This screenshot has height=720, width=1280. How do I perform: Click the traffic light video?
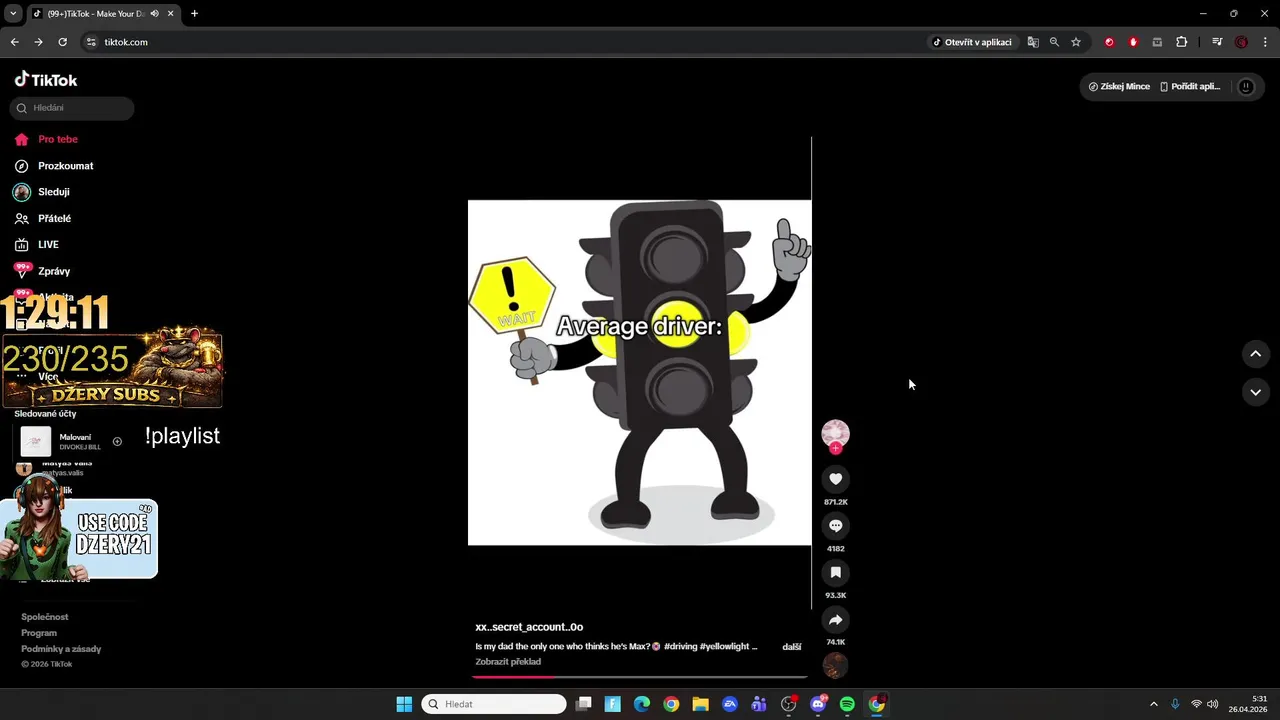tap(640, 373)
